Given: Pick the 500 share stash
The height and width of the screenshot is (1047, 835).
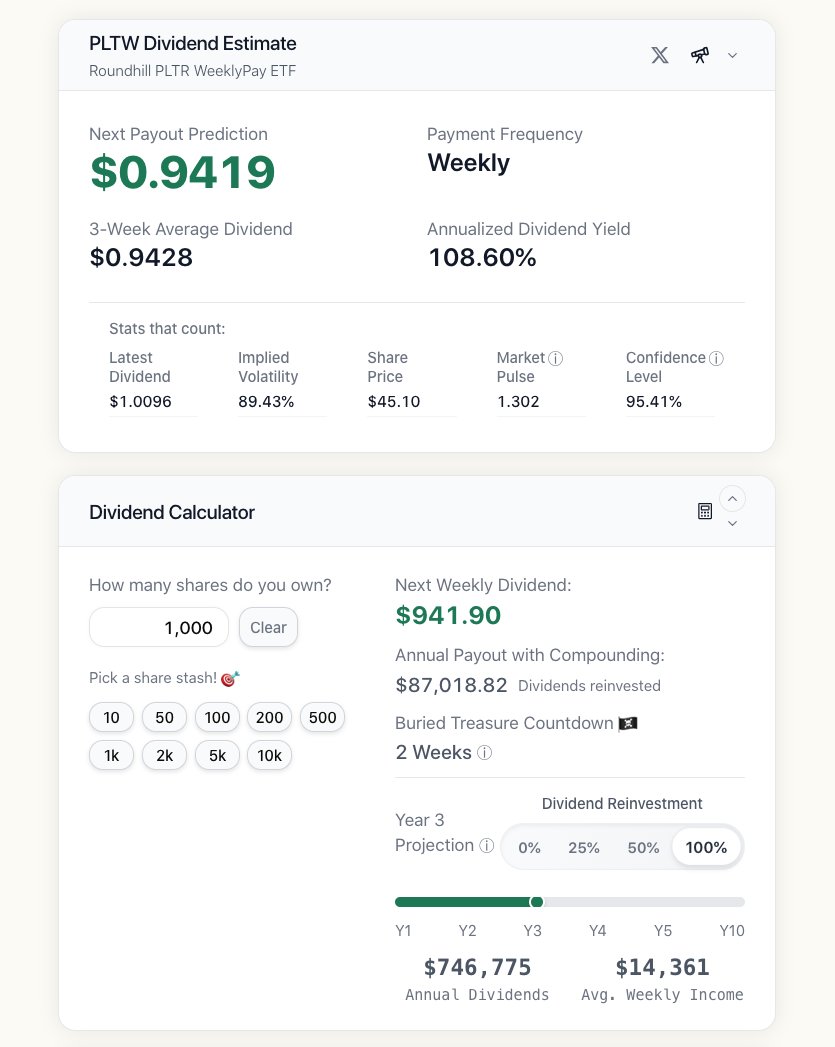Looking at the screenshot, I should (322, 717).
